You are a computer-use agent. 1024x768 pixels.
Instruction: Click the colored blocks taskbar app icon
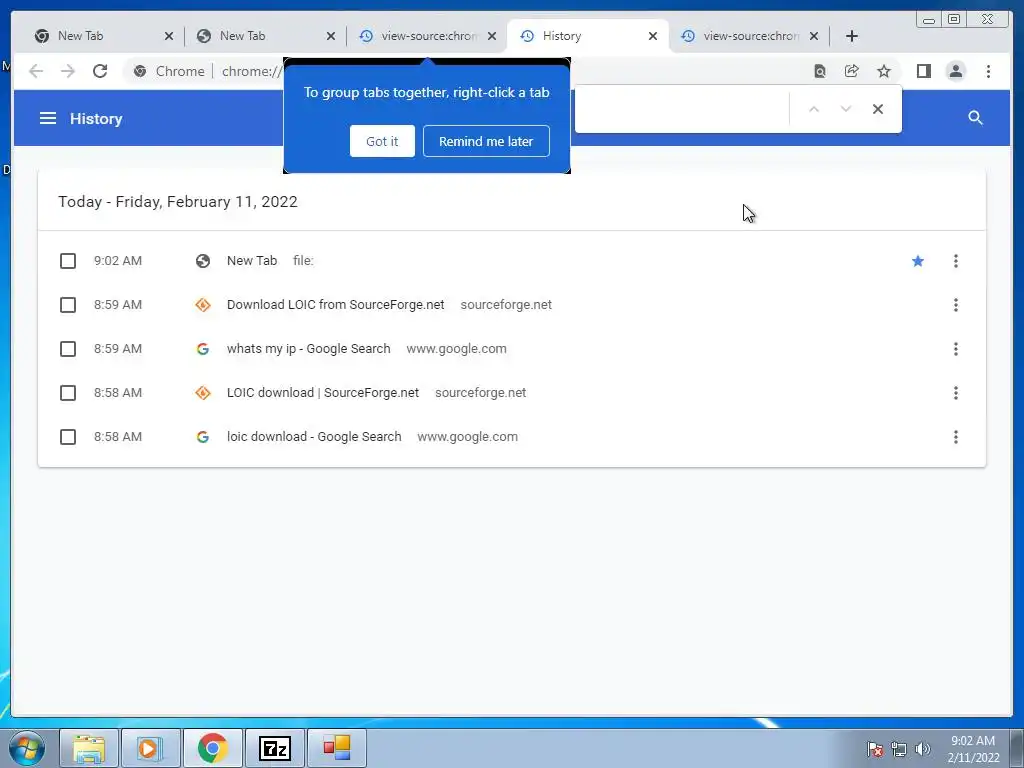[336, 748]
